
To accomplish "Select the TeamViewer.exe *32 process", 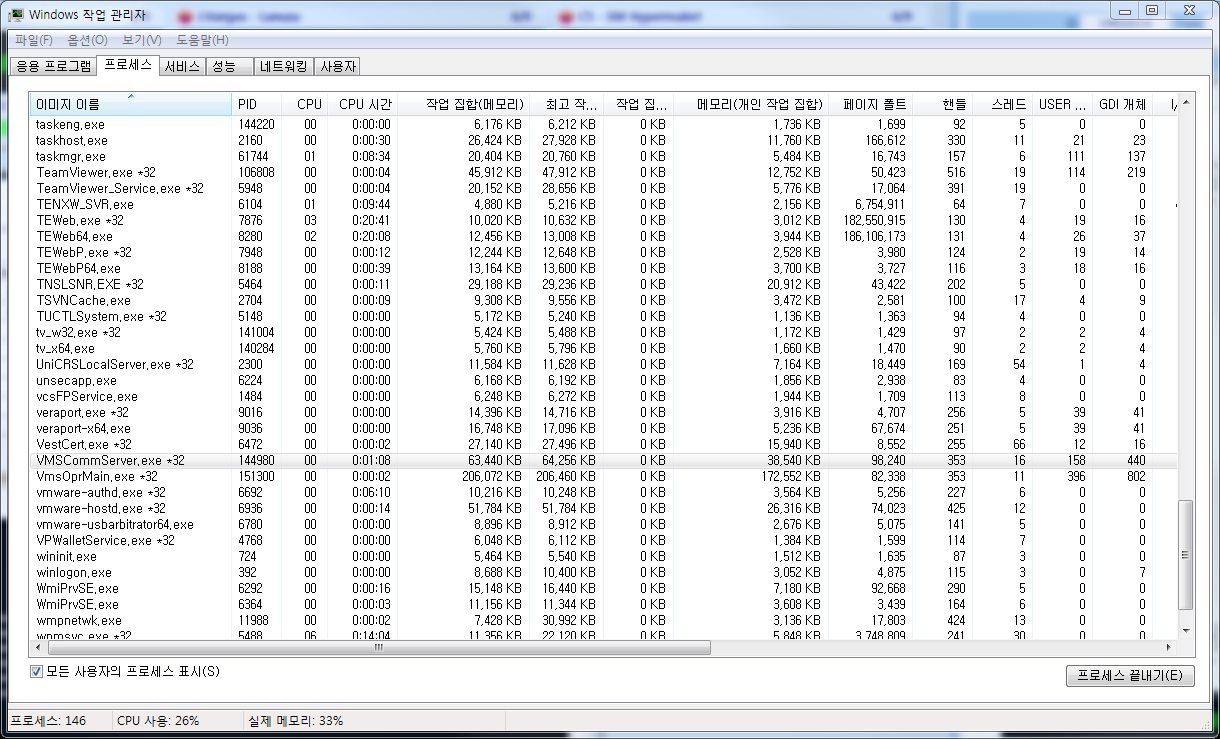I will tap(605, 172).
